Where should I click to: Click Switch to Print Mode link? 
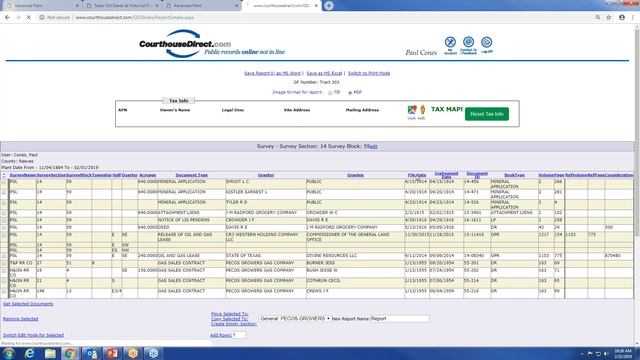369,73
